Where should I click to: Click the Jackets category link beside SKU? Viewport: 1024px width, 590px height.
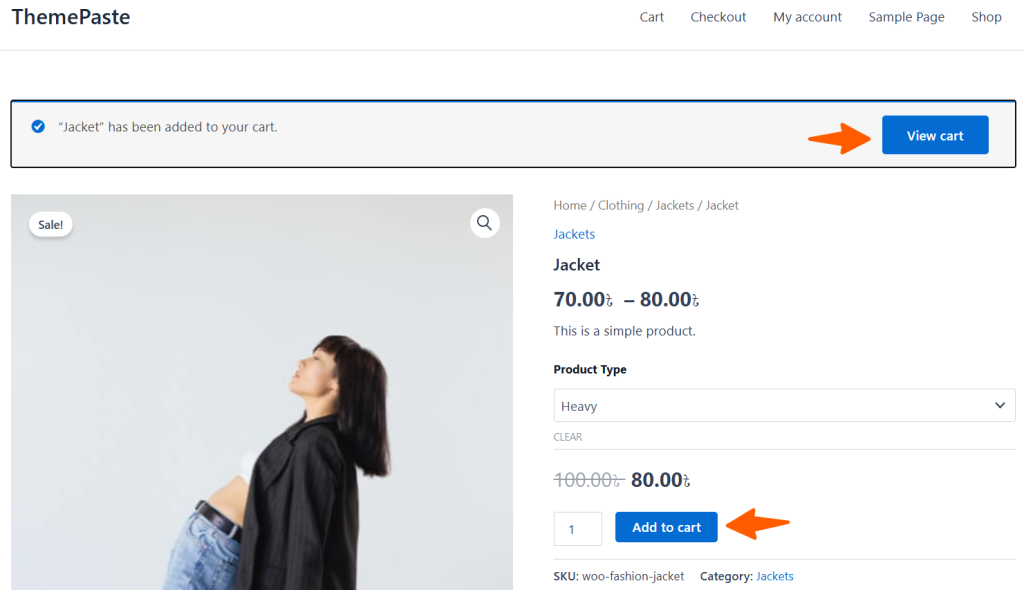(x=775, y=576)
